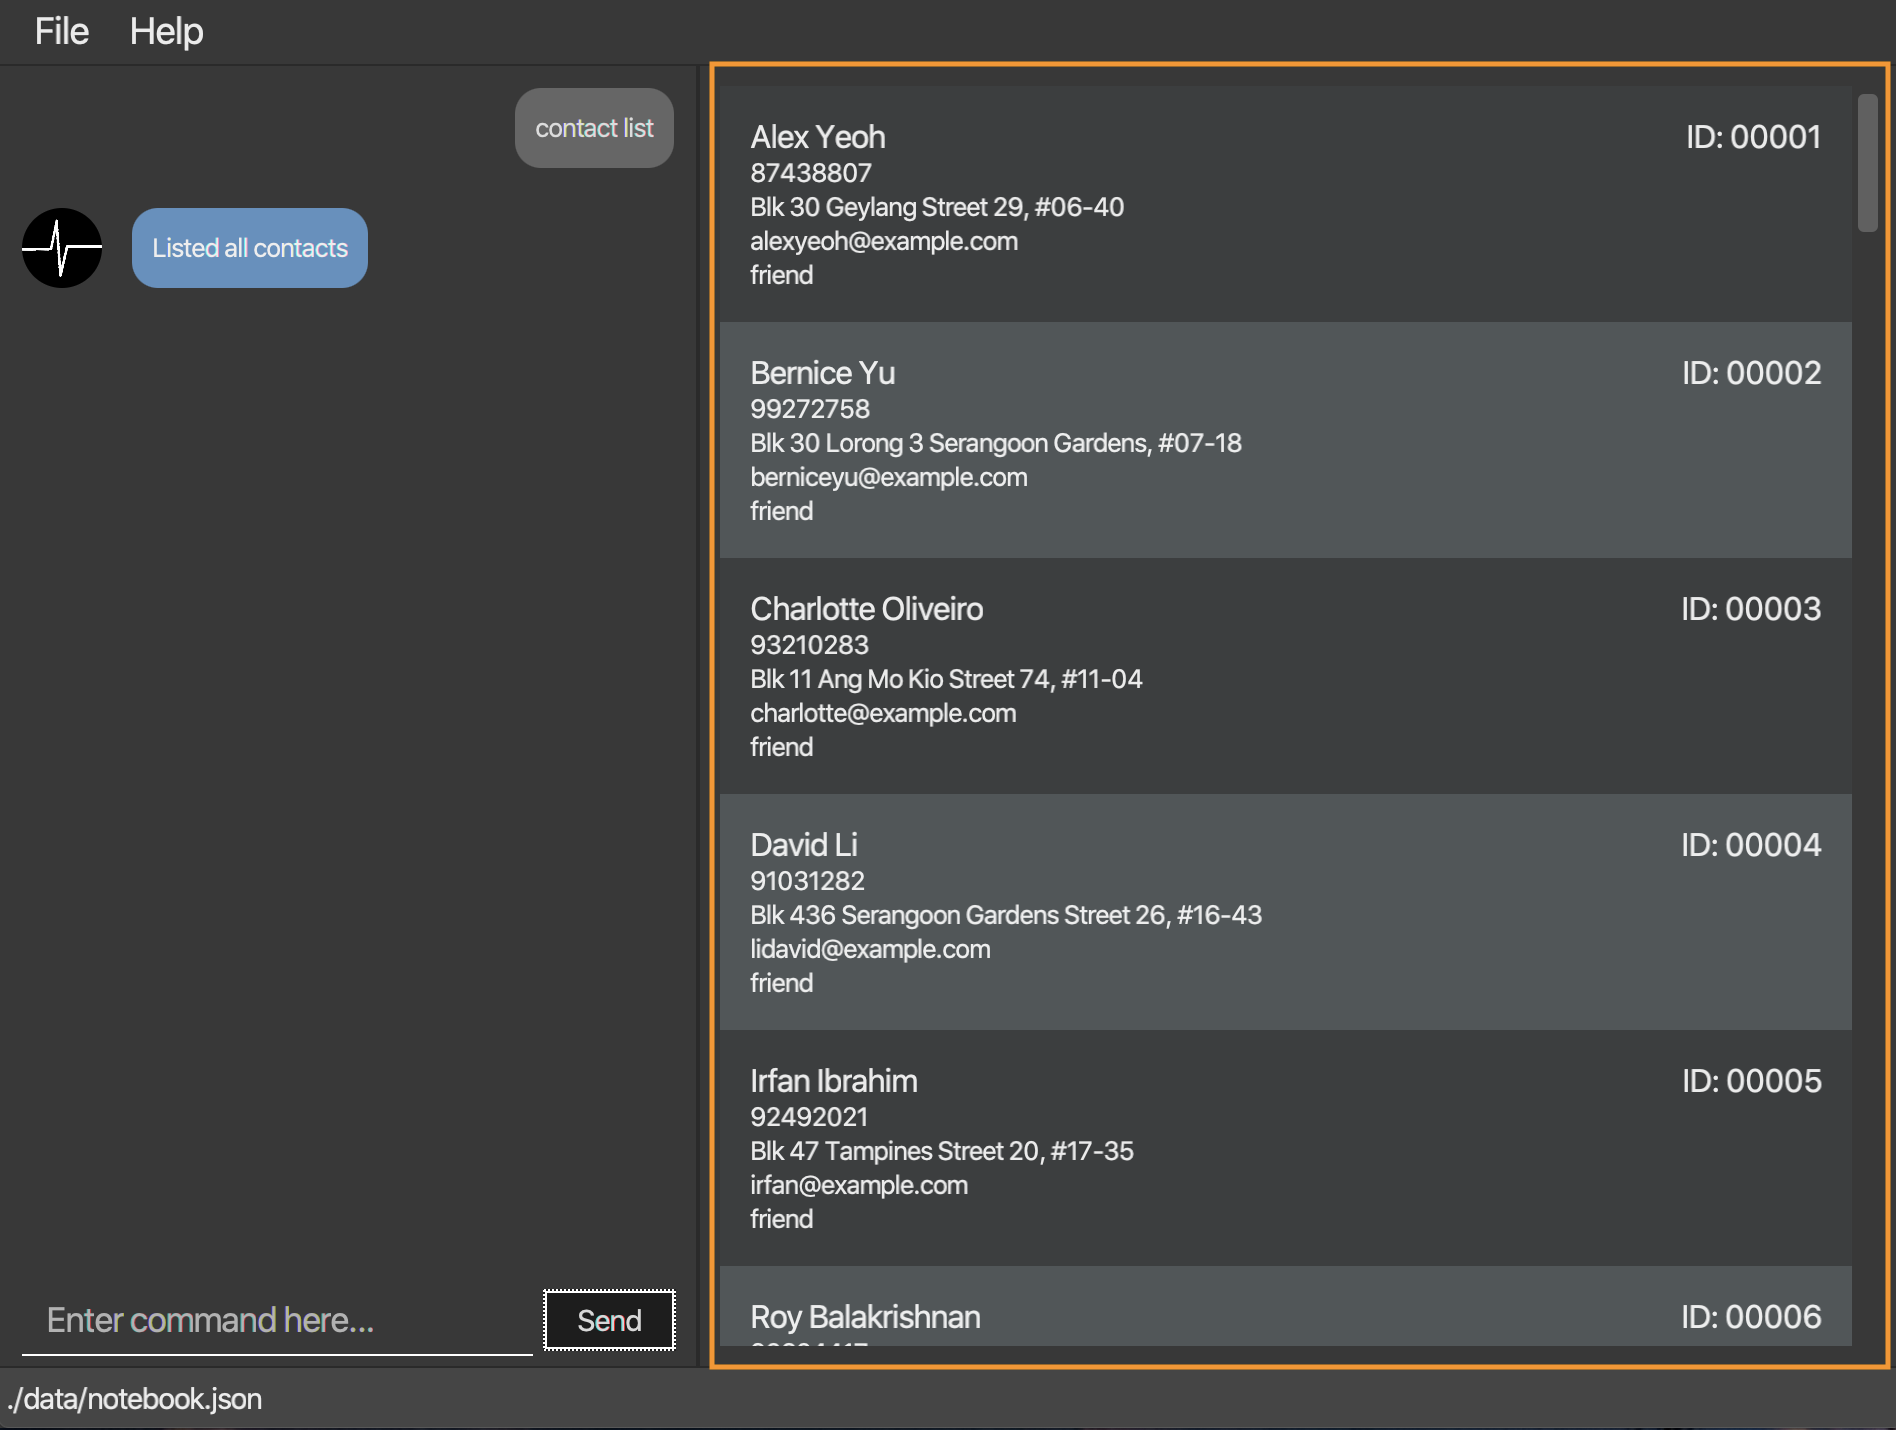
Task: Select the Charlotte Oliveiro contact name
Action: (x=866, y=609)
